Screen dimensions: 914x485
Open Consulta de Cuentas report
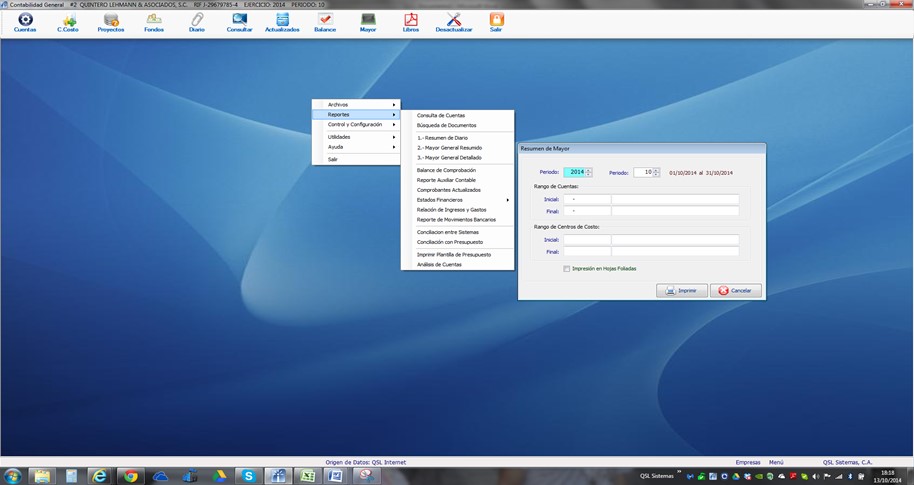(x=458, y=115)
